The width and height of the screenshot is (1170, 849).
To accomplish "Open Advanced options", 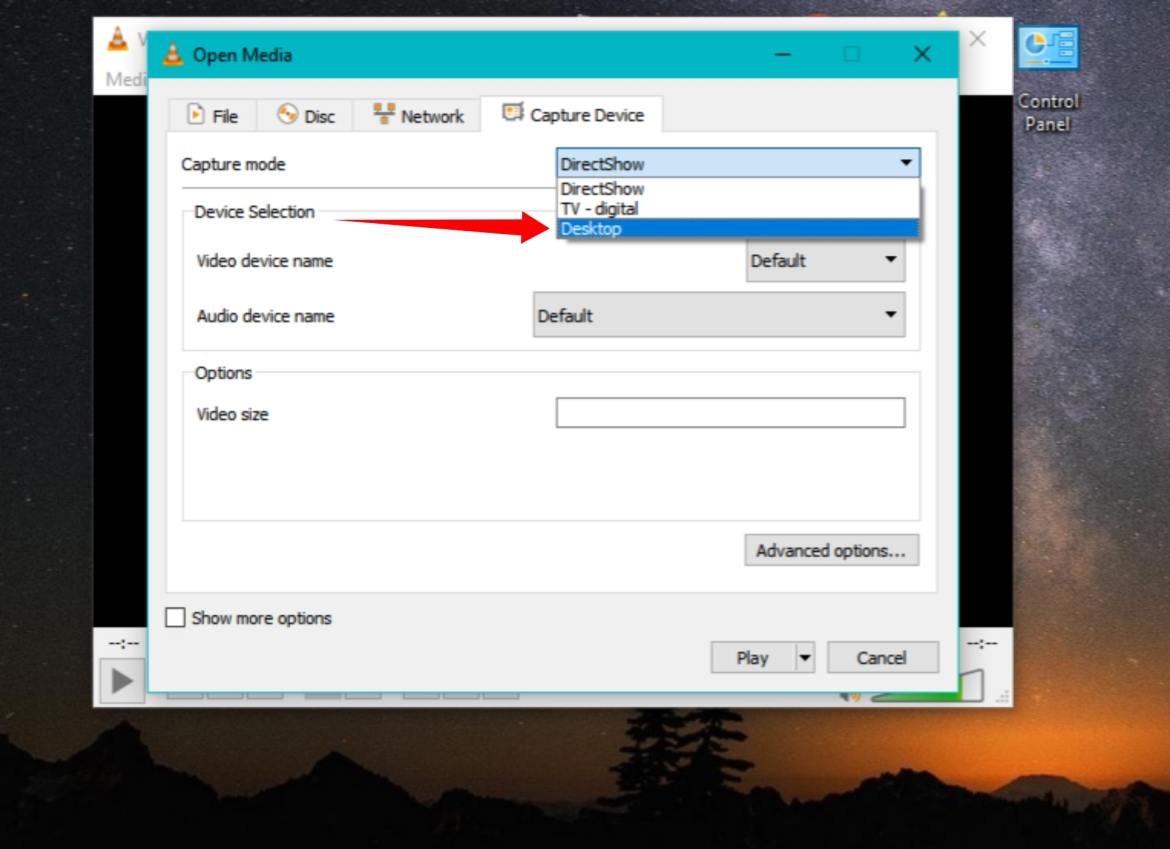I will (x=831, y=550).
